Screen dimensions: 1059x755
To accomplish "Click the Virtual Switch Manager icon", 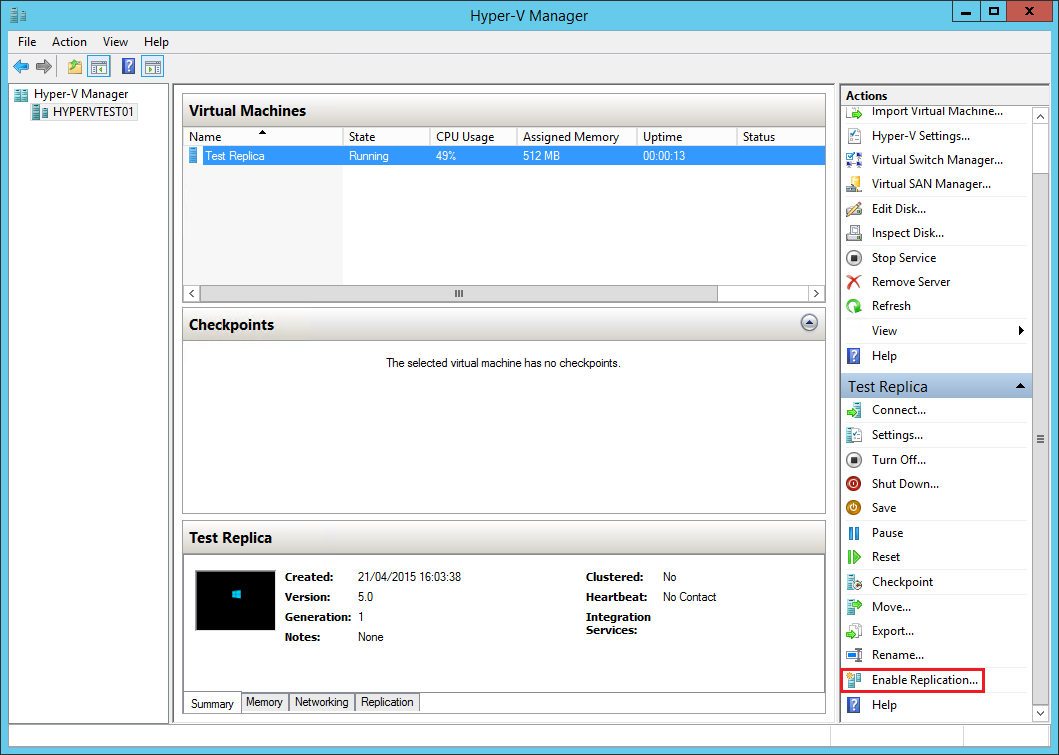I will (854, 160).
